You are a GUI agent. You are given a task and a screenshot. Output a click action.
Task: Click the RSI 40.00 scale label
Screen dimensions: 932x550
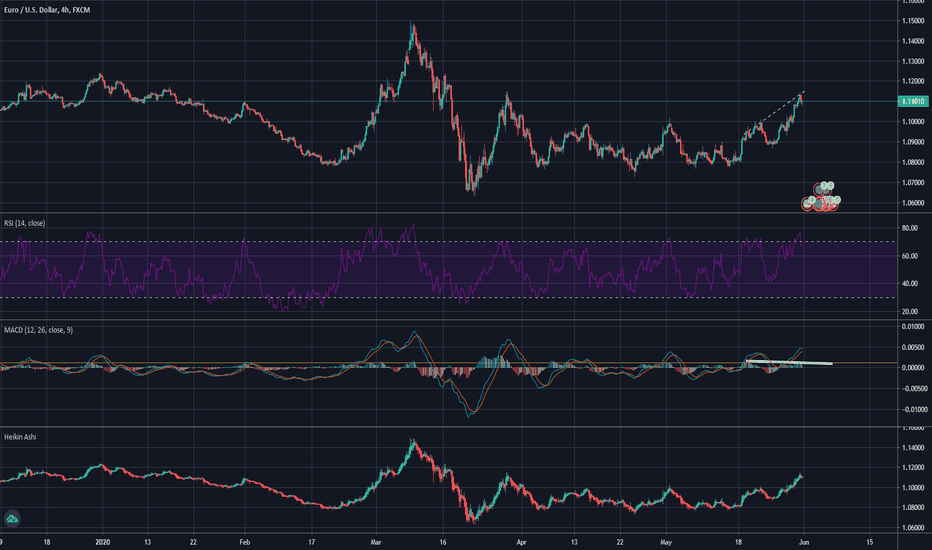909,284
